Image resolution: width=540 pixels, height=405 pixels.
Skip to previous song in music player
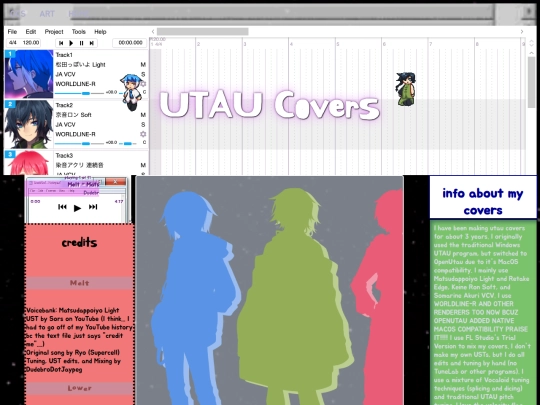pyautogui.click(x=62, y=207)
